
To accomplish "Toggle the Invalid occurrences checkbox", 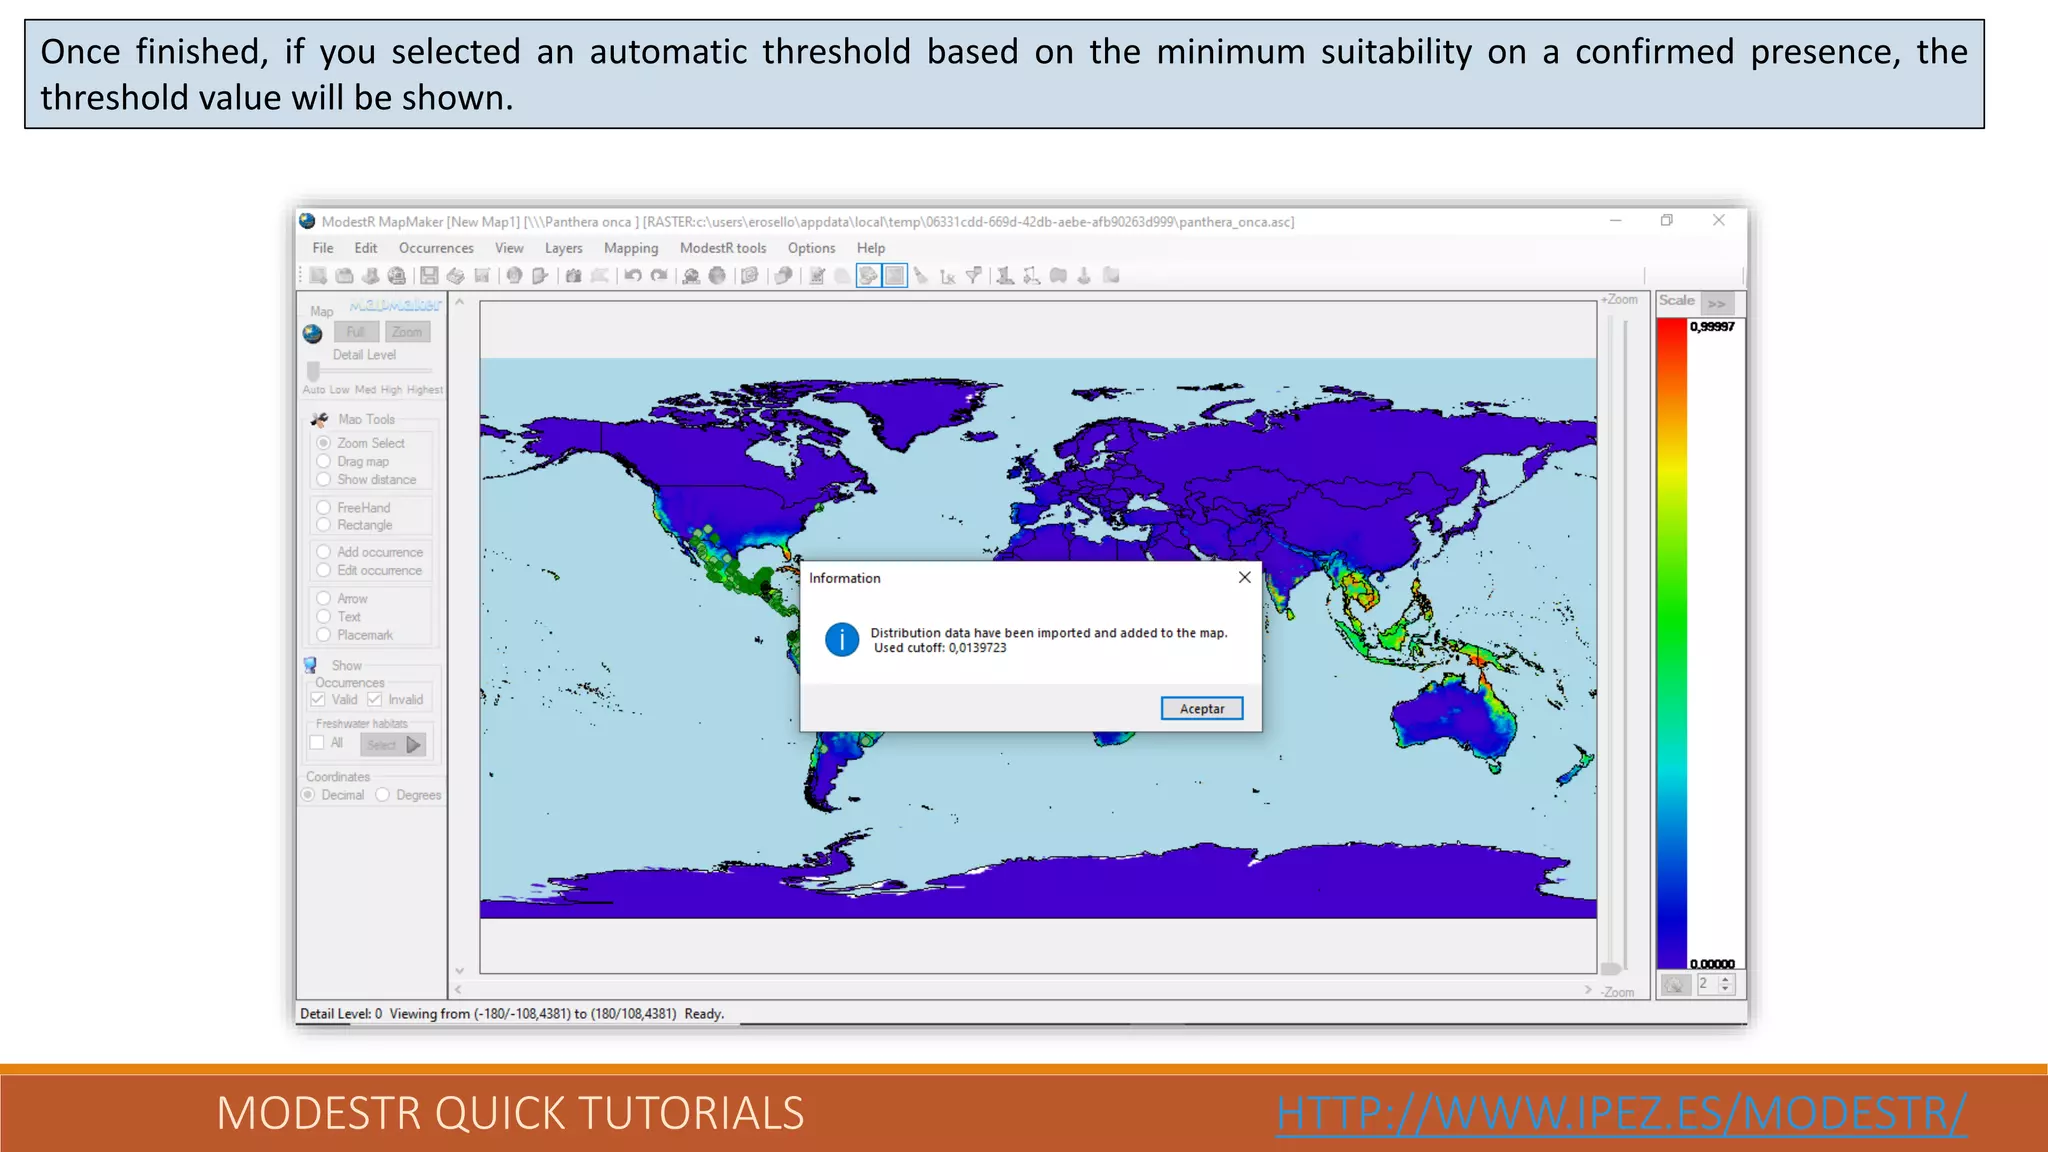I will click(x=375, y=700).
